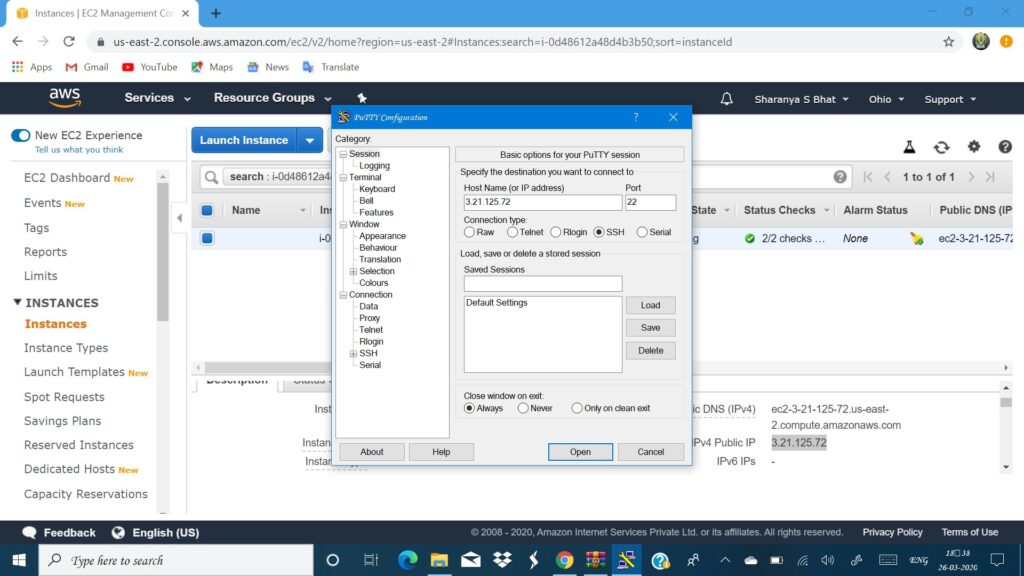Click the pin shortcut icon in AWS navbar
This screenshot has height=576, width=1024.
click(361, 98)
